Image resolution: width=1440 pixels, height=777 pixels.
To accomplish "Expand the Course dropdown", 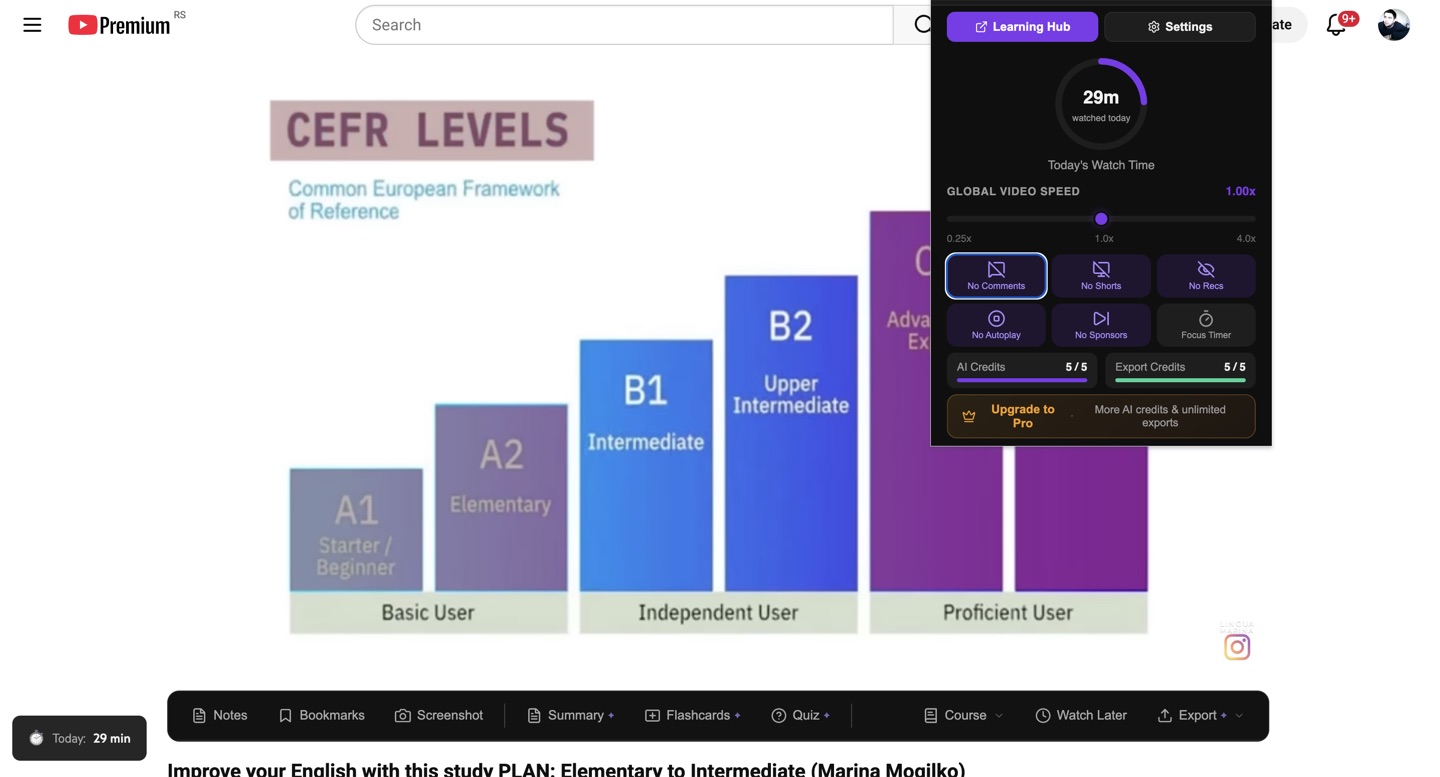I will tap(964, 716).
